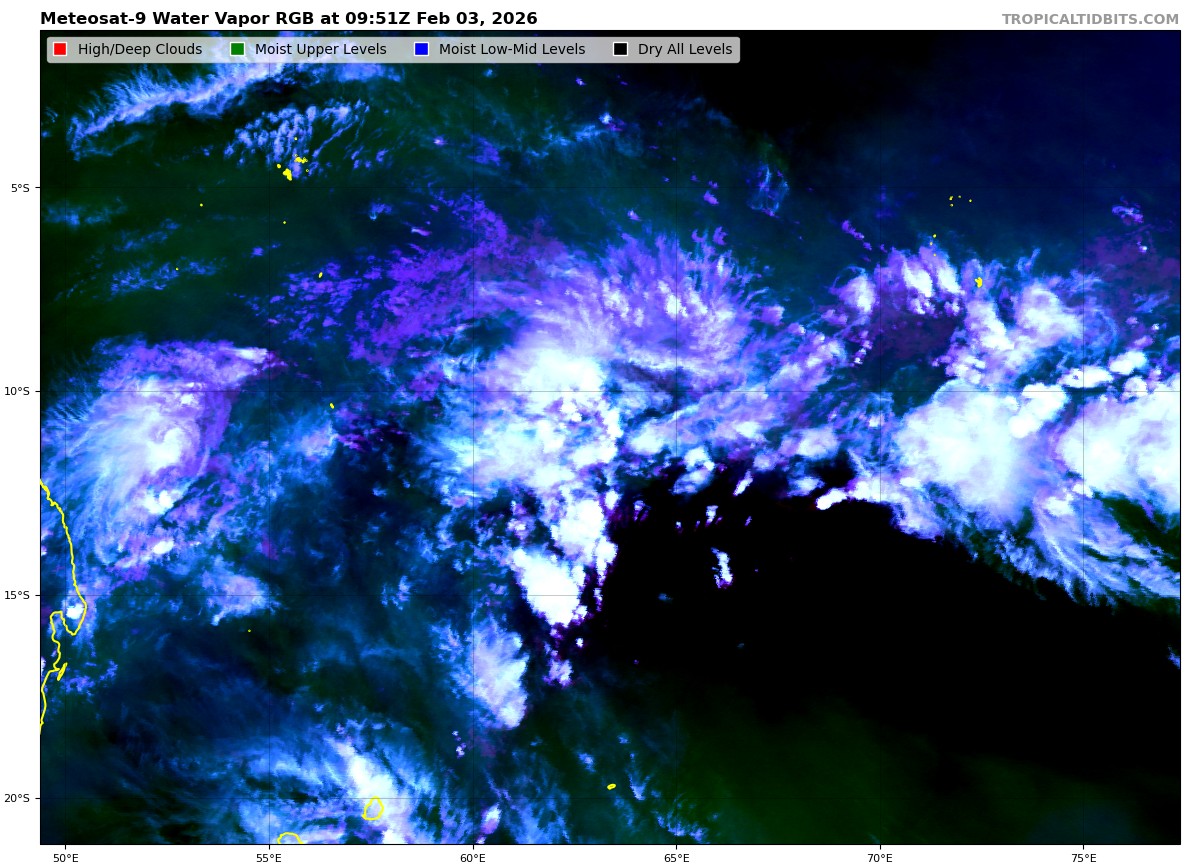Select the 'Dry All Levels' legend label
The image size is (1200, 867).
click(684, 50)
